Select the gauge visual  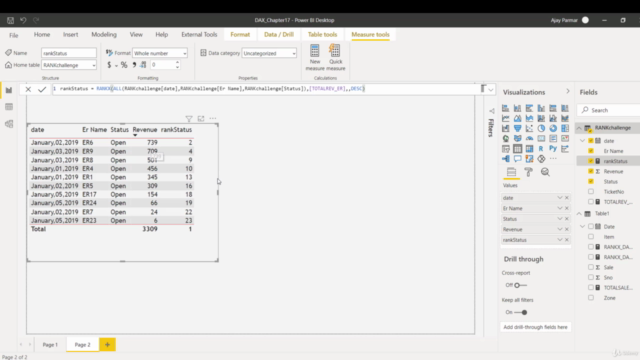click(529, 138)
